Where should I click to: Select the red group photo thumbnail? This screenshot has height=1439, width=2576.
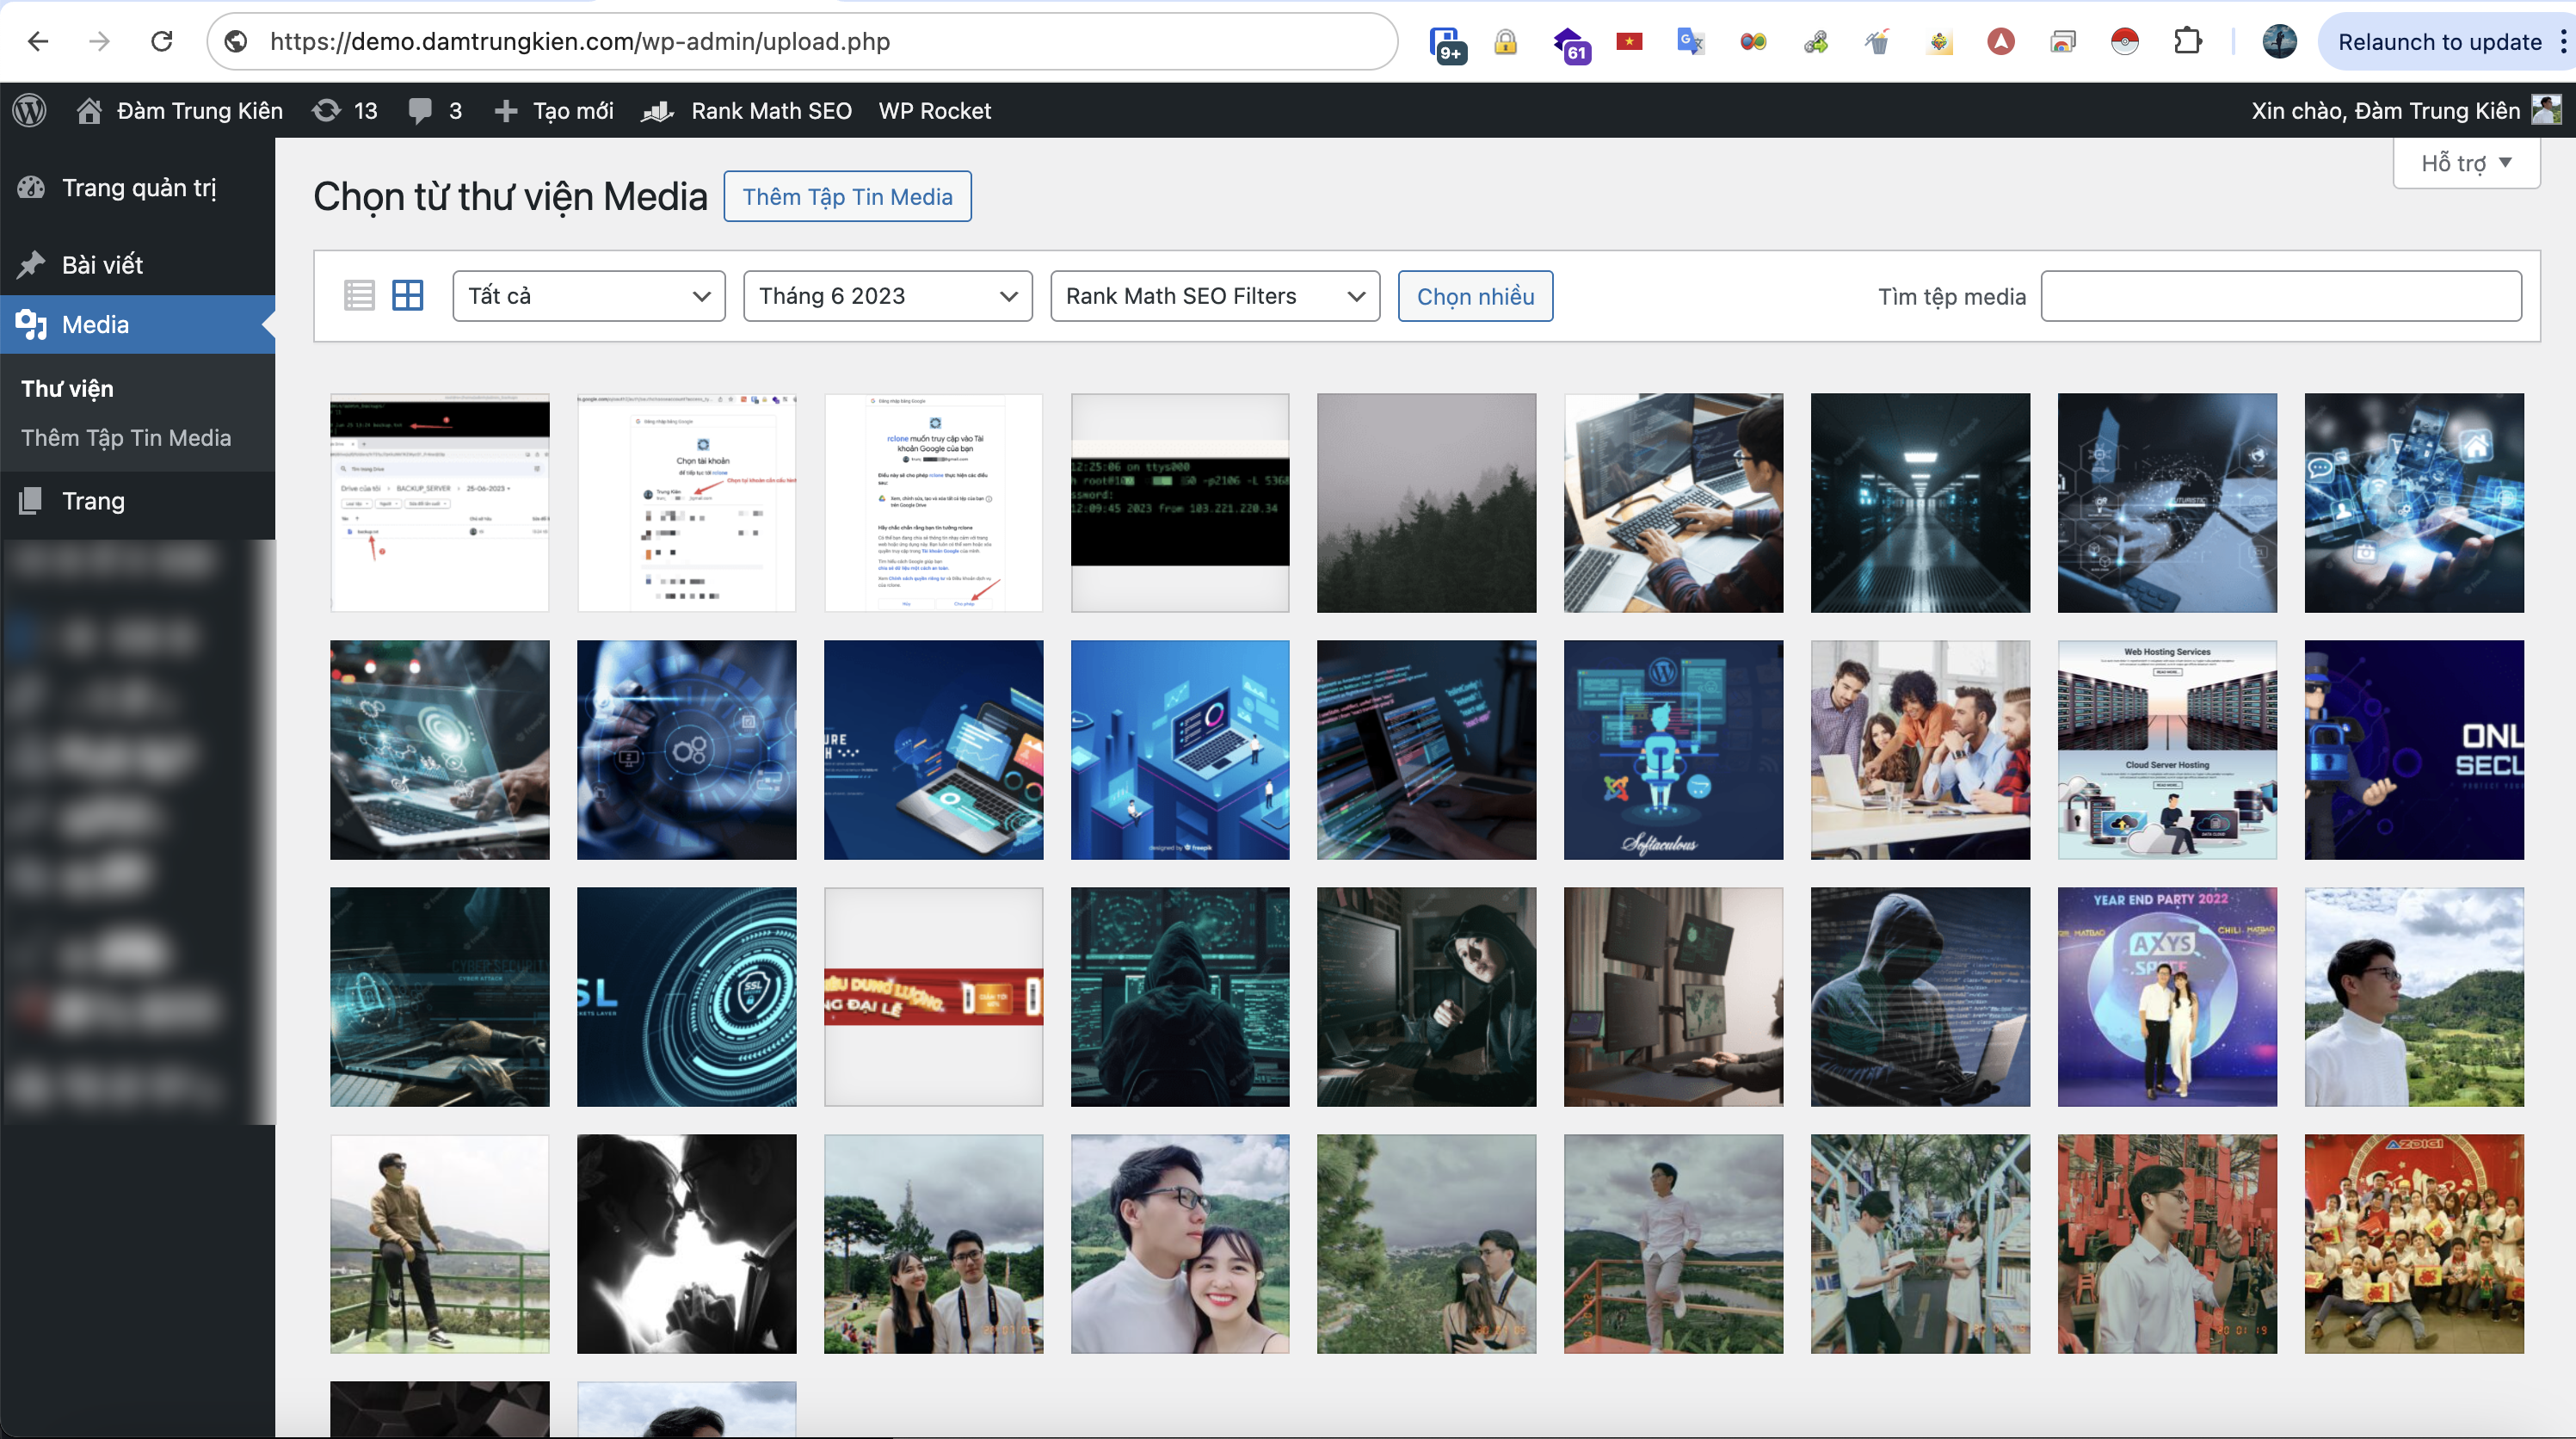2414,1243
